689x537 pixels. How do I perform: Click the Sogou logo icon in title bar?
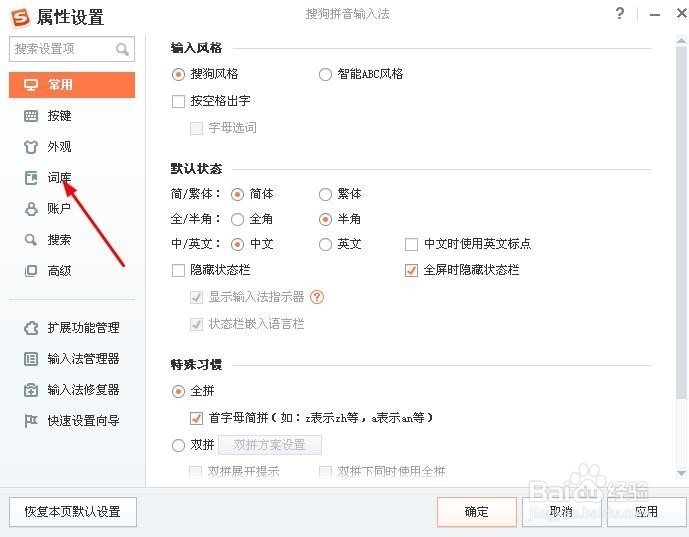[x=20, y=17]
